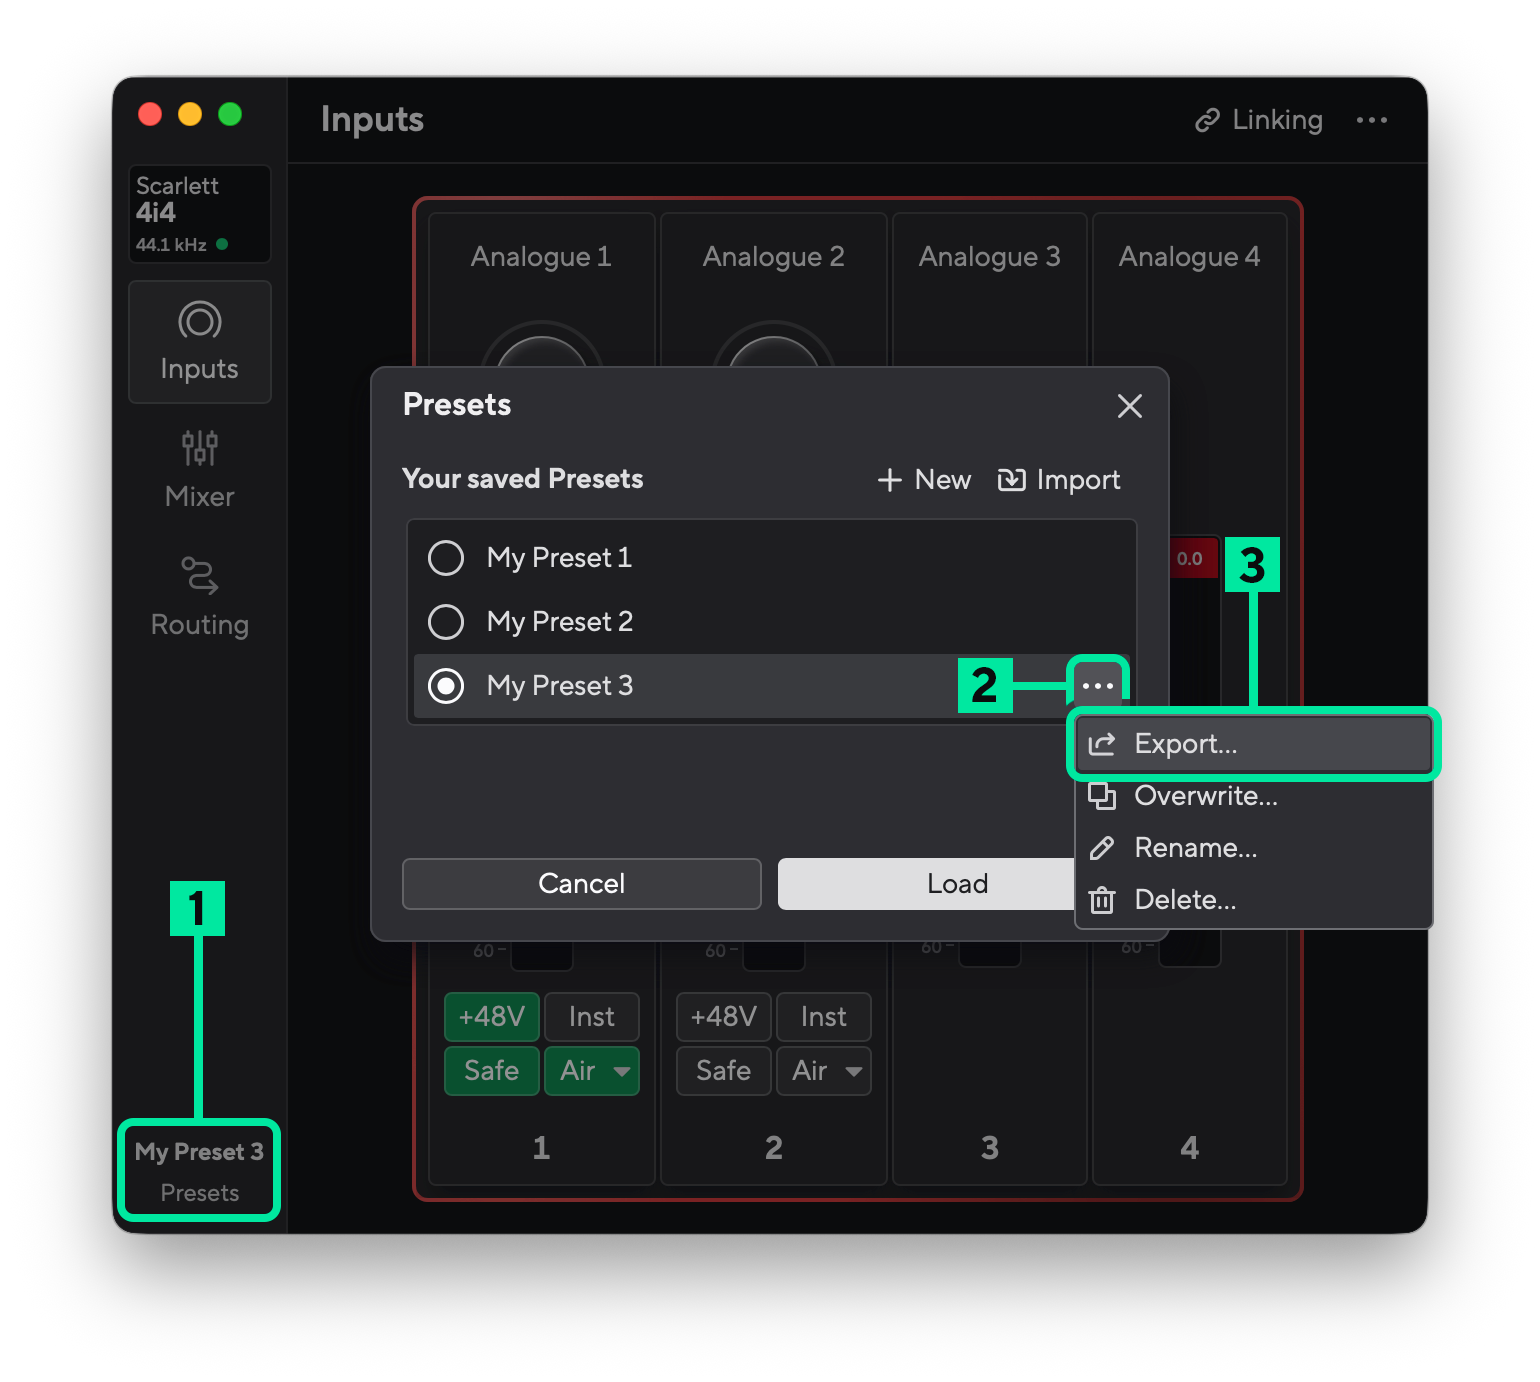This screenshot has height=1382, width=1540.
Task: Choose Delete... from the preset menu
Action: (1254, 900)
